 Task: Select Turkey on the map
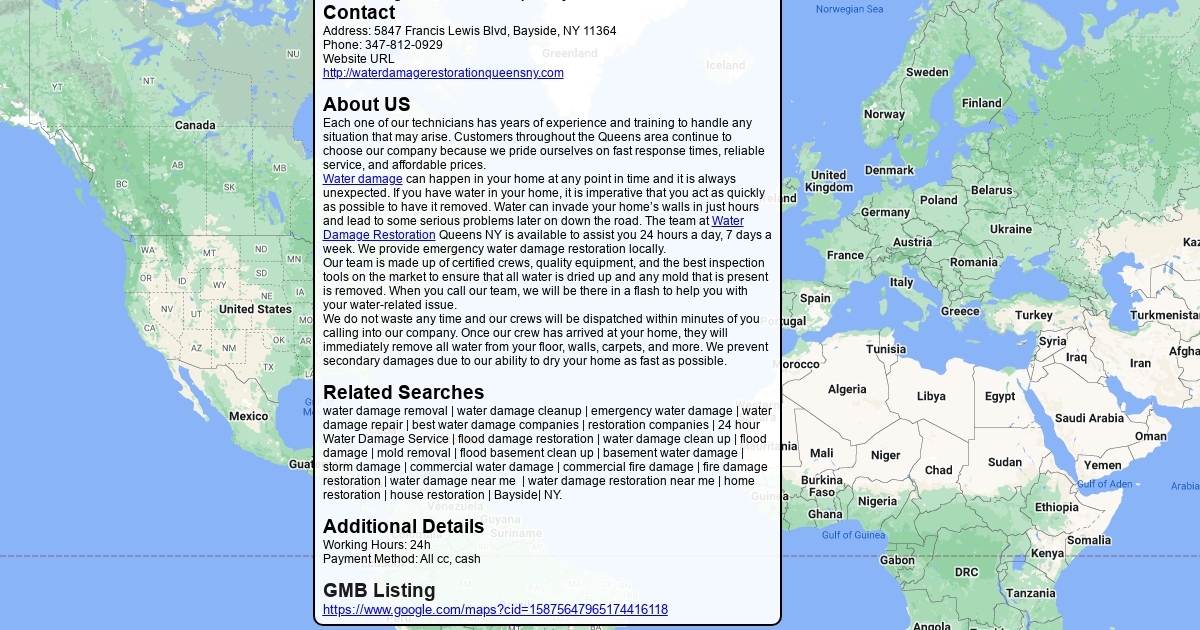click(x=1034, y=315)
